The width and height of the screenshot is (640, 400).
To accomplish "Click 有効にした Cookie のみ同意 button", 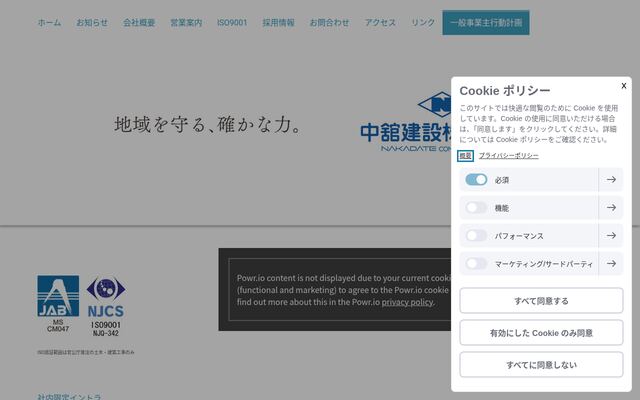I will (x=541, y=333).
